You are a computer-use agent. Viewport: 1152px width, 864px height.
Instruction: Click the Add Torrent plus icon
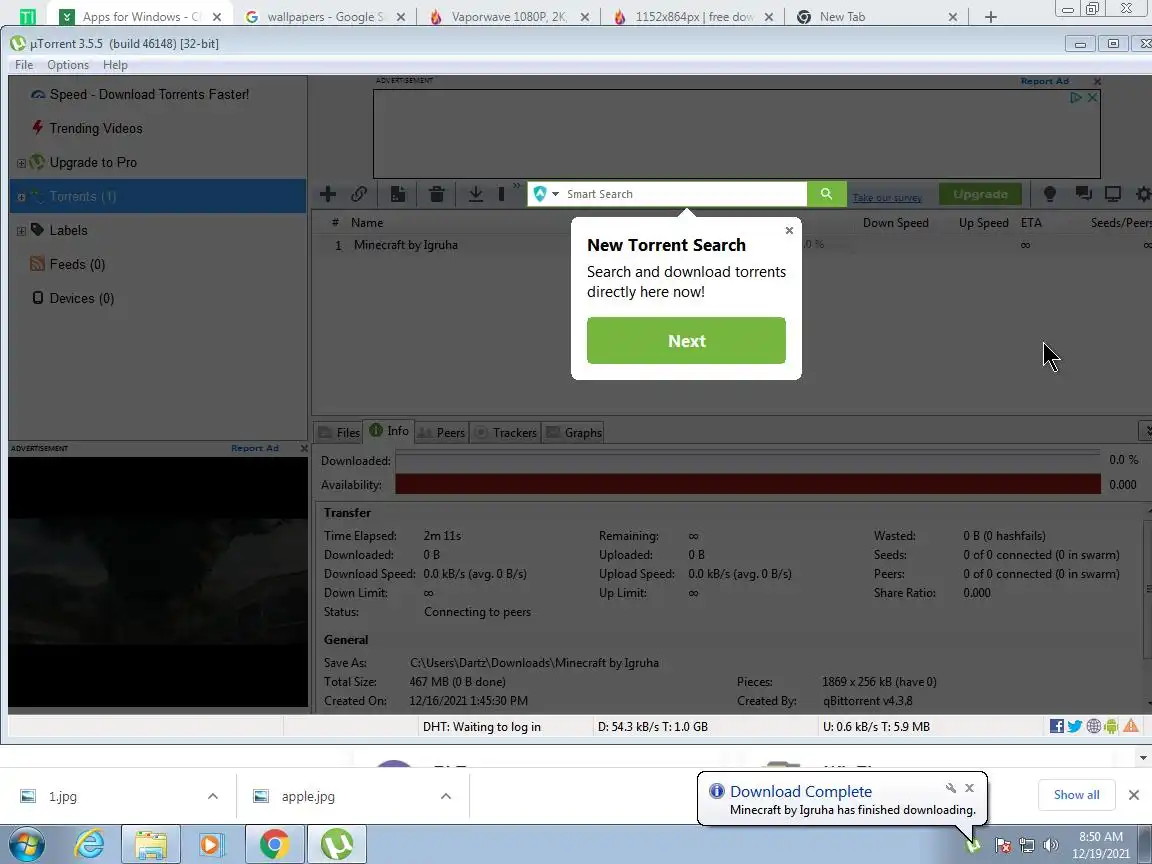tap(328, 194)
